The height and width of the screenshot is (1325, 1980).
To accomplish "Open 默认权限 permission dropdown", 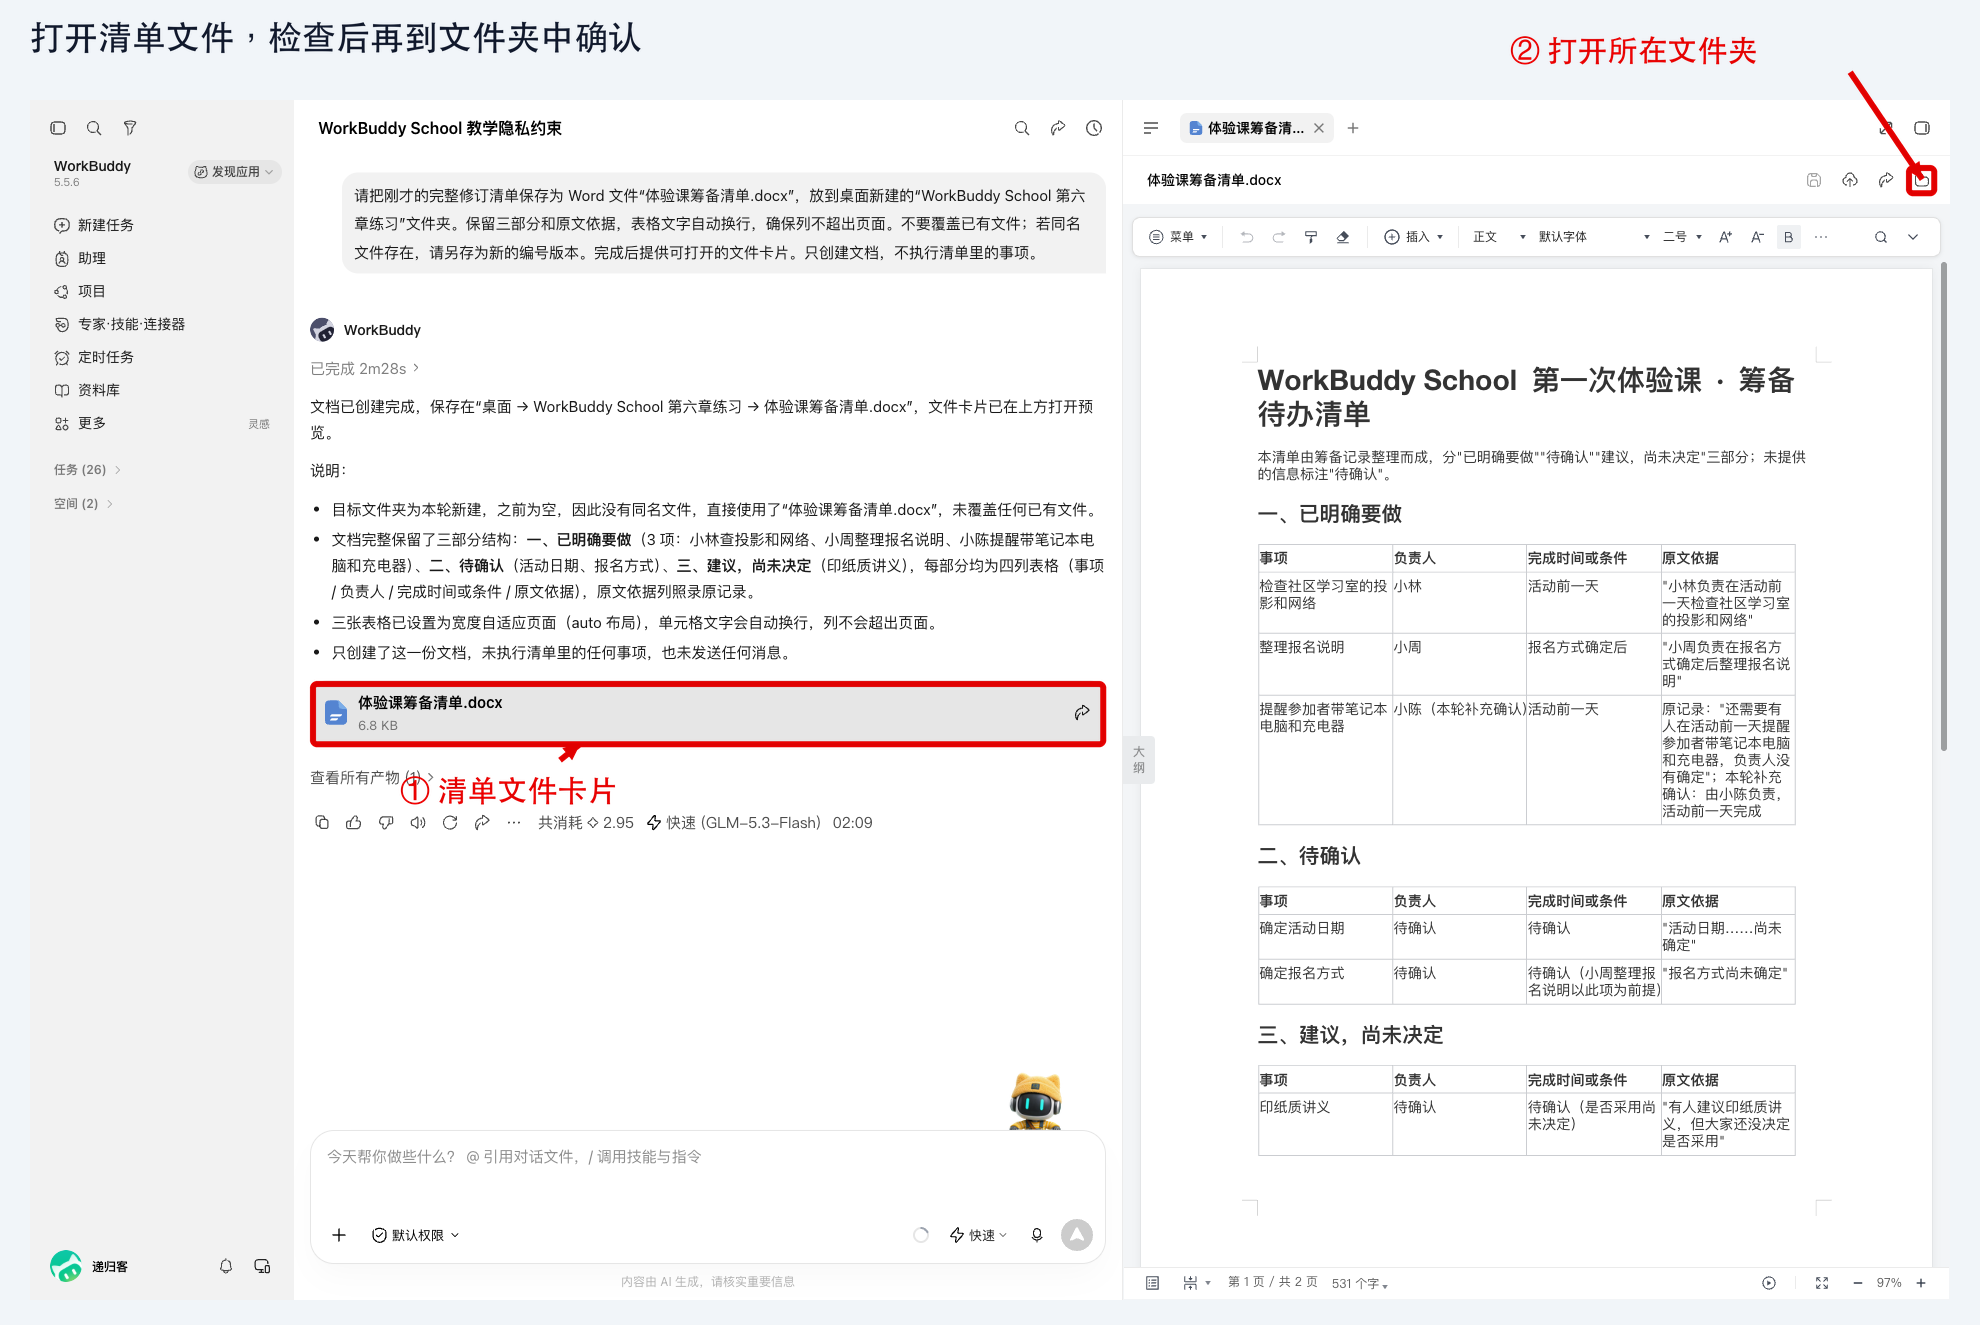I will click(x=415, y=1235).
